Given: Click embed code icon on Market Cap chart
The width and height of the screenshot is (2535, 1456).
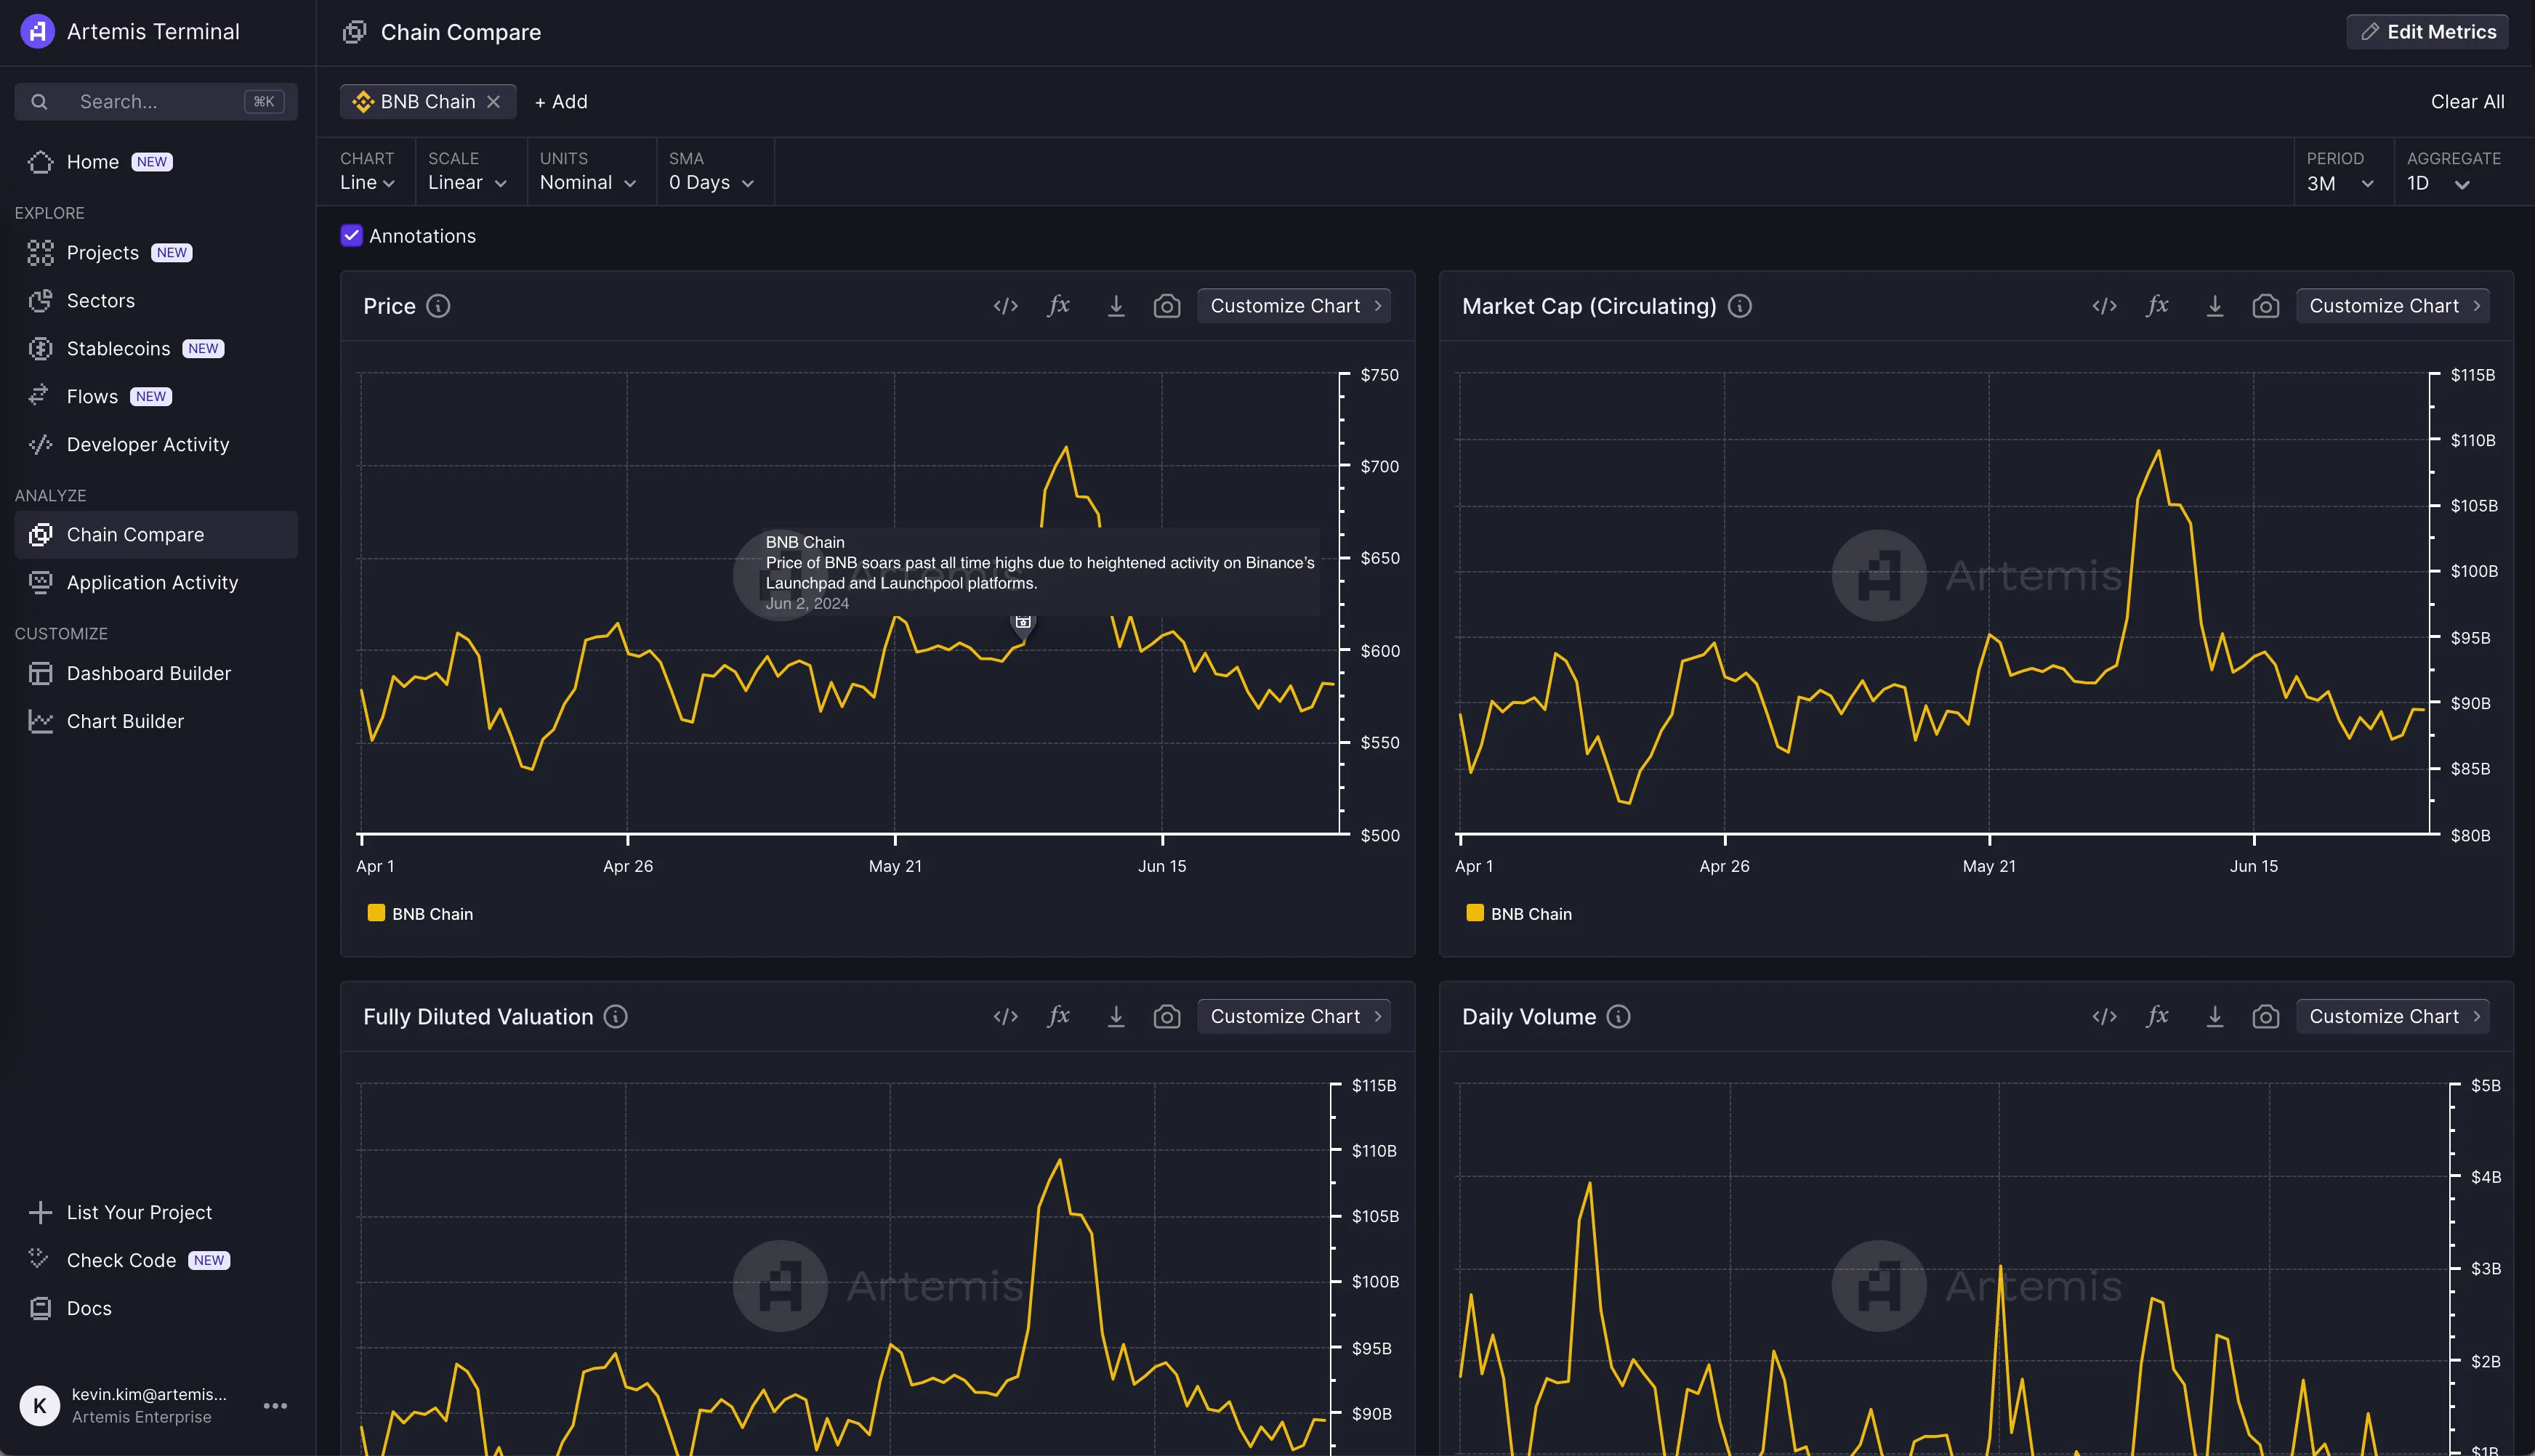Looking at the screenshot, I should tap(2104, 306).
